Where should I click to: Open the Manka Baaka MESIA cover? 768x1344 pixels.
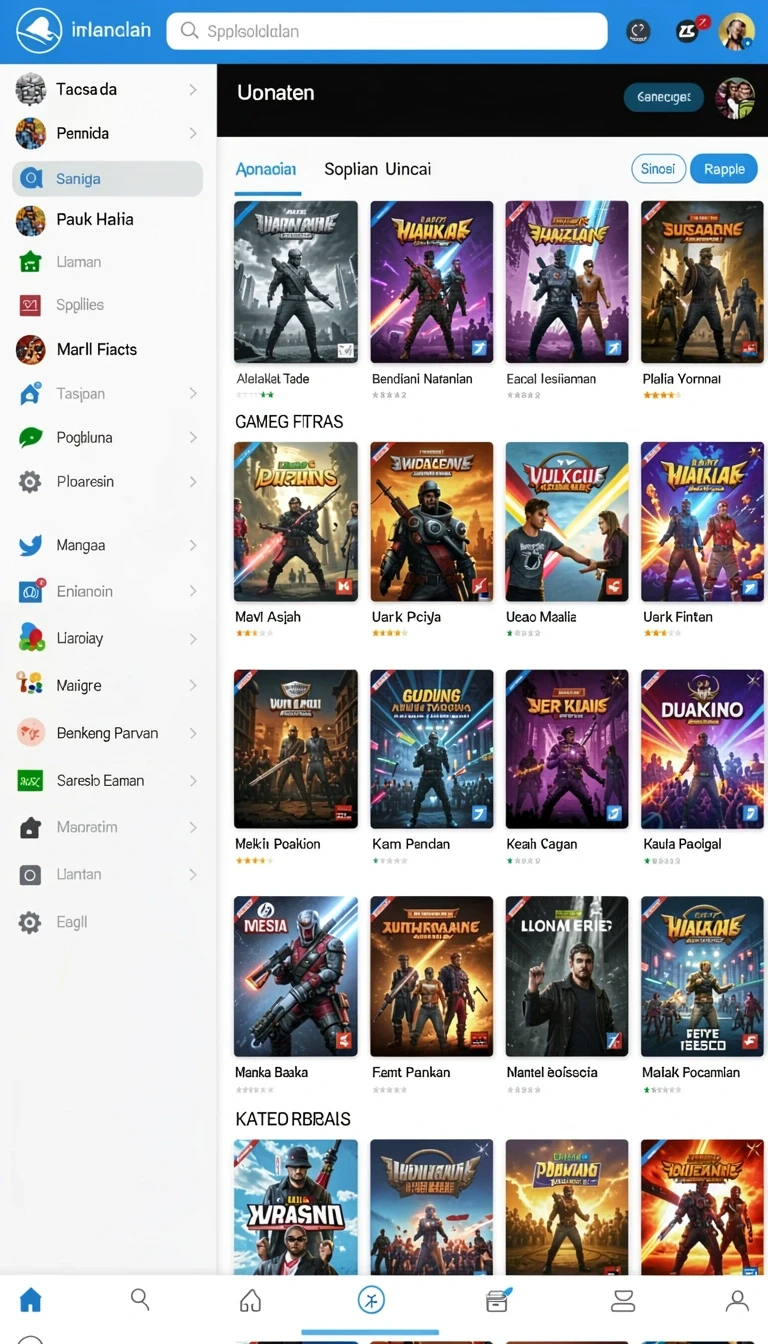(296, 977)
